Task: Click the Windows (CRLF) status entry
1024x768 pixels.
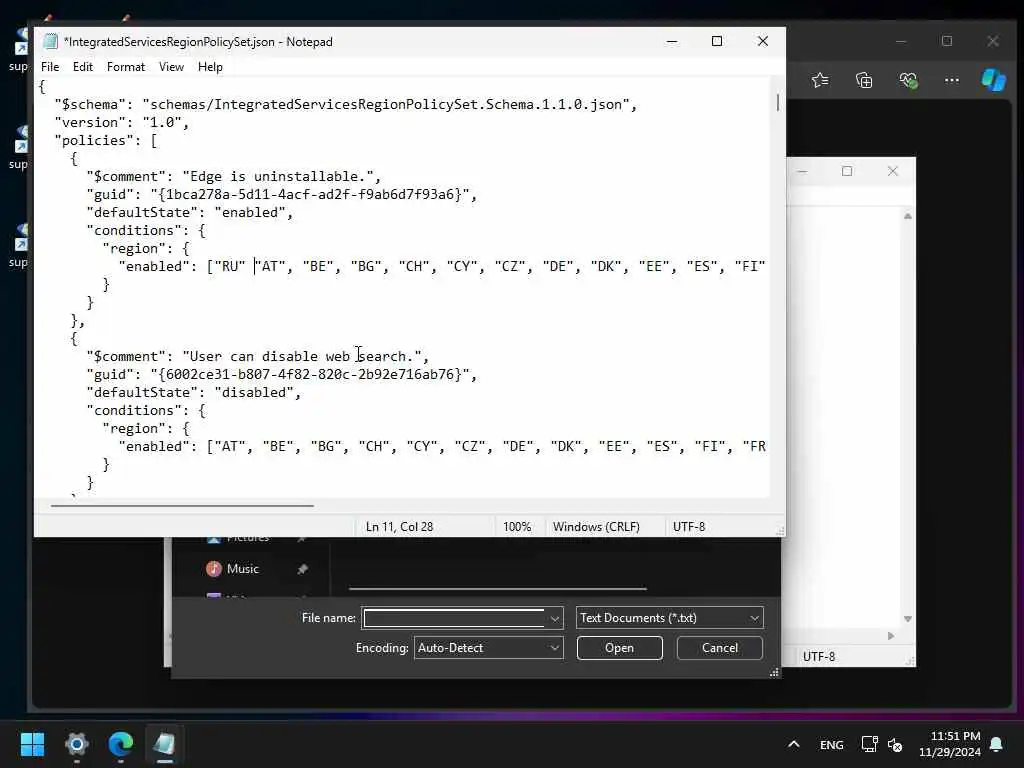Action: (x=596, y=526)
